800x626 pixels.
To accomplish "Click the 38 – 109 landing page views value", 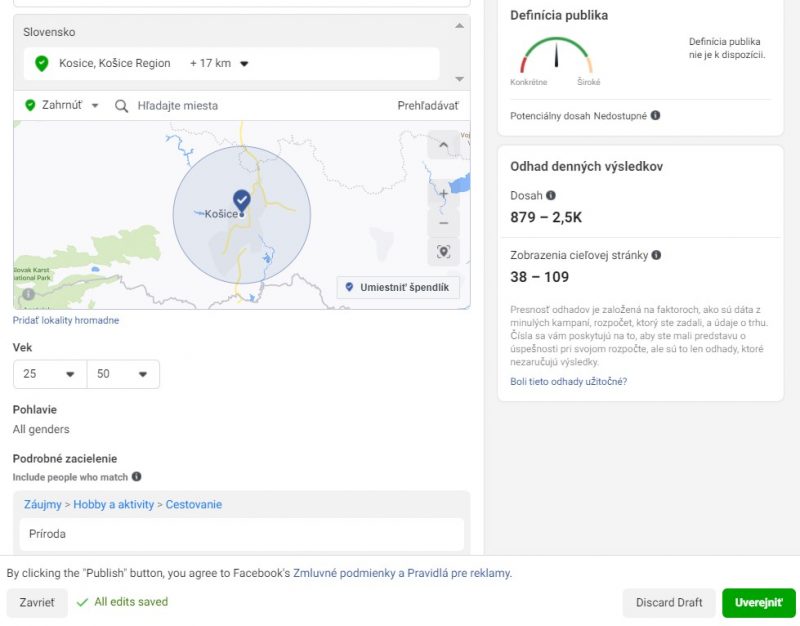I will 539,277.
